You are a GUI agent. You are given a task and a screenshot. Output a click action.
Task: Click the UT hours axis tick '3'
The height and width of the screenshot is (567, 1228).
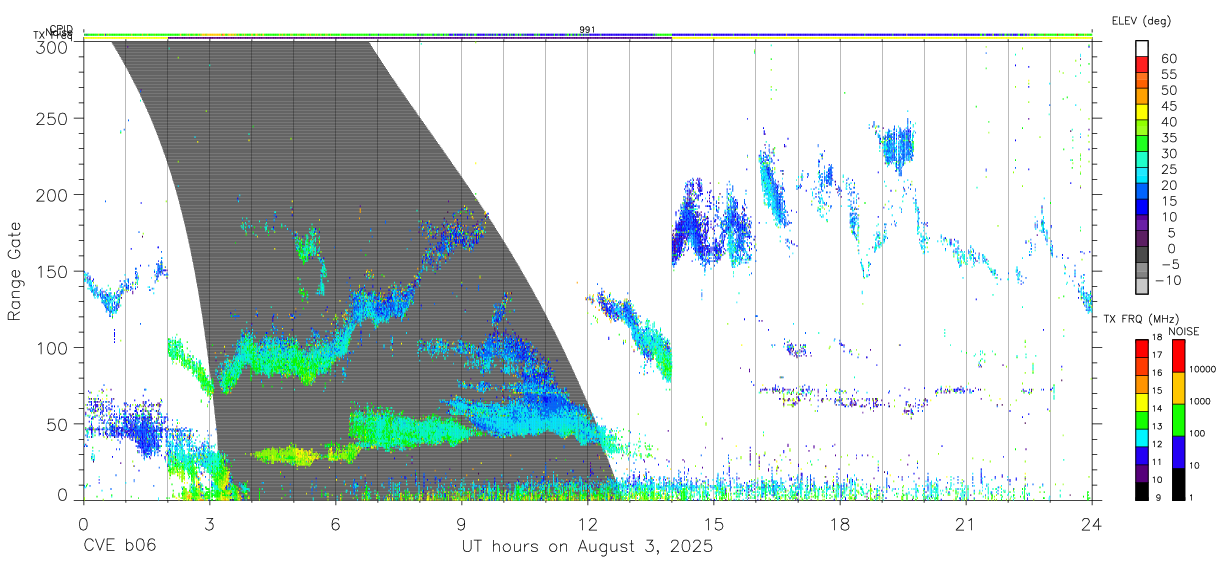click(x=209, y=524)
